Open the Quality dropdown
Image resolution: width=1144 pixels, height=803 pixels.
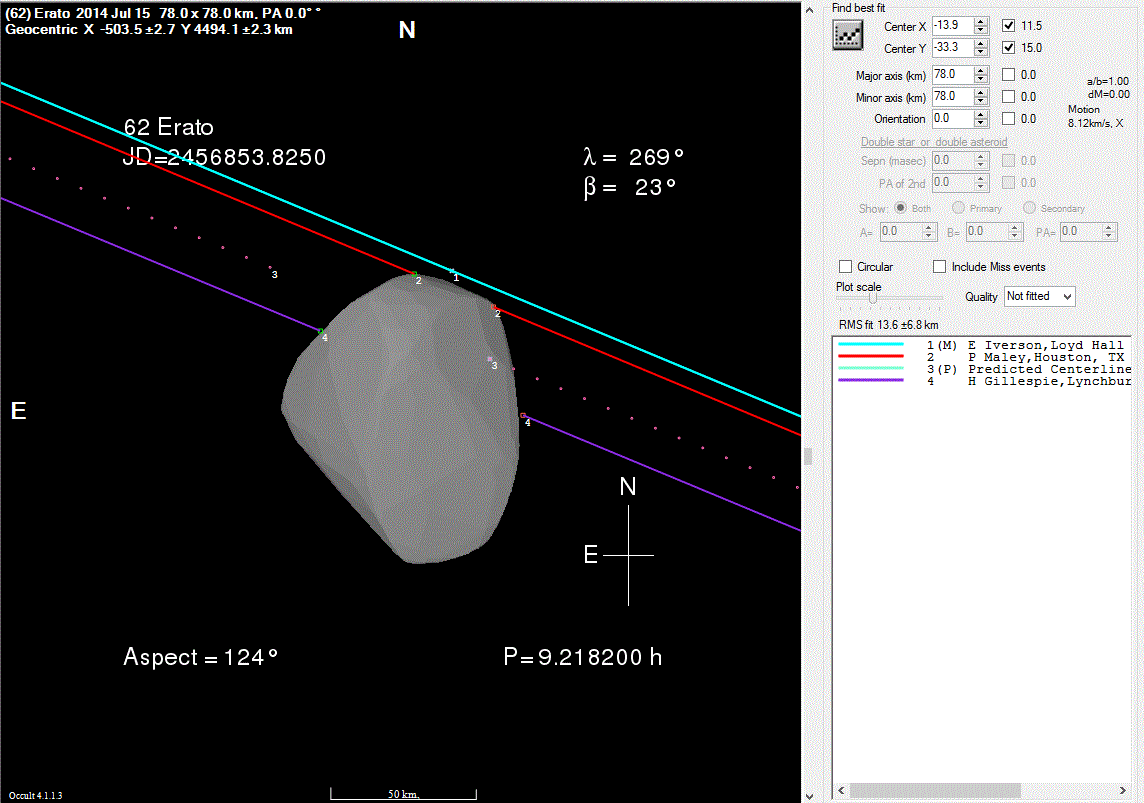[x=1039, y=296]
